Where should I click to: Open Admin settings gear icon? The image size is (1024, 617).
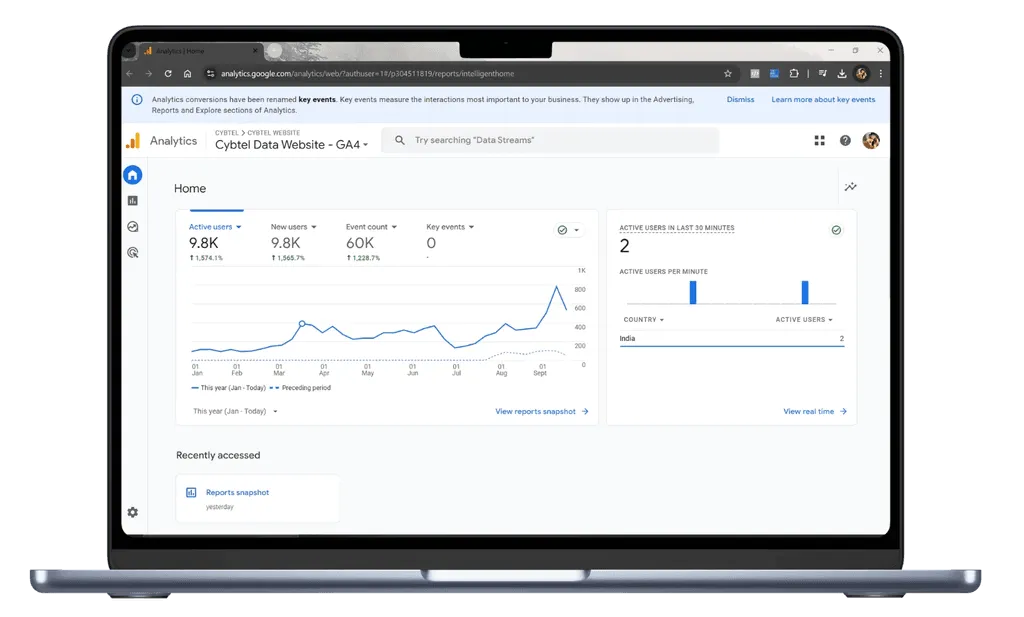tap(133, 513)
